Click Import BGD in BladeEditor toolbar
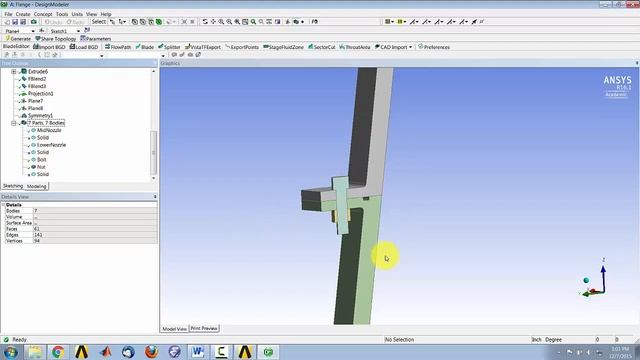 (49, 47)
